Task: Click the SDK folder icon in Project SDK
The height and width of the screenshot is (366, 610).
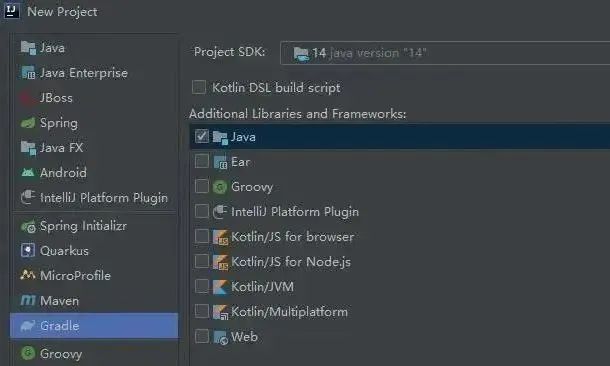Action: click(301, 53)
